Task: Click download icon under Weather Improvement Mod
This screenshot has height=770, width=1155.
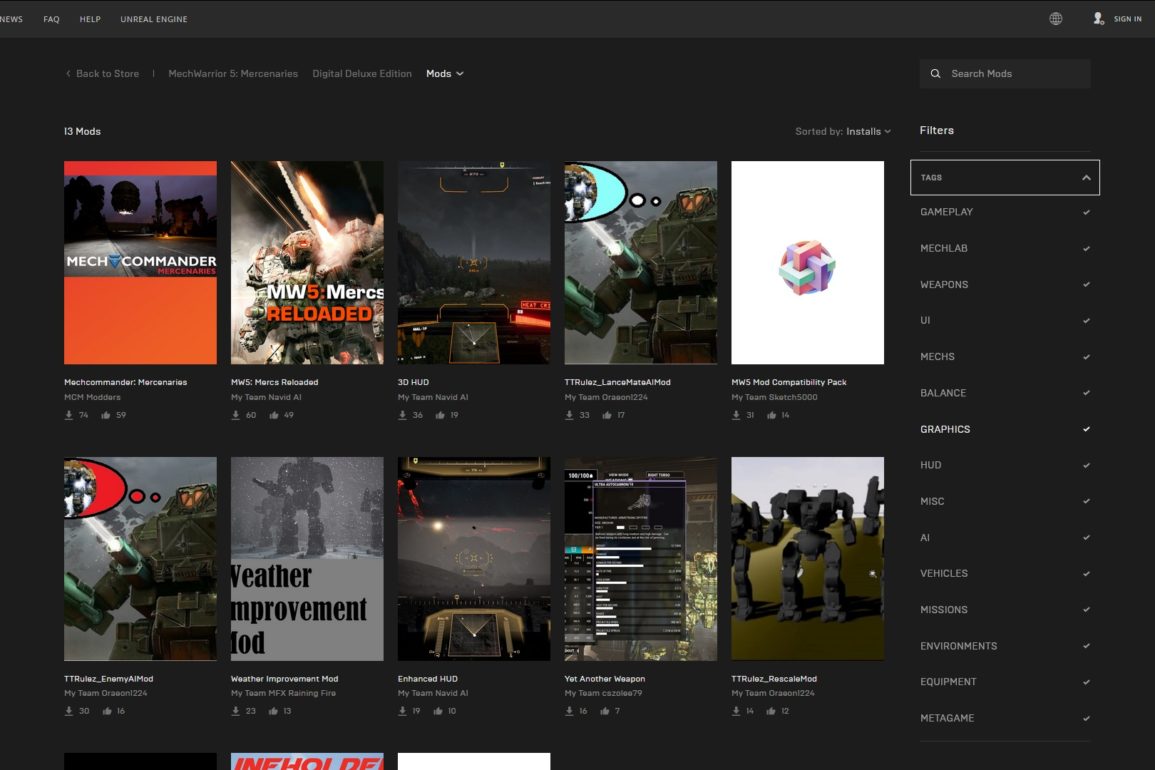Action: click(x=236, y=711)
